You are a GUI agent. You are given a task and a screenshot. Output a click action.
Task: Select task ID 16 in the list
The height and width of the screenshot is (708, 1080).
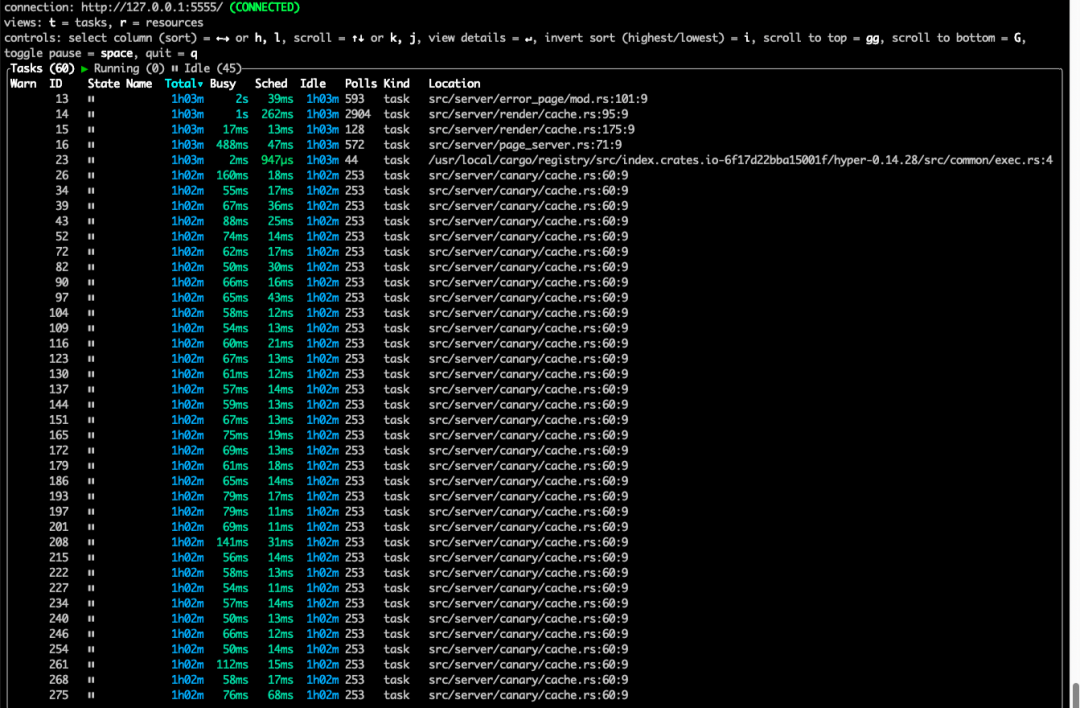62,145
